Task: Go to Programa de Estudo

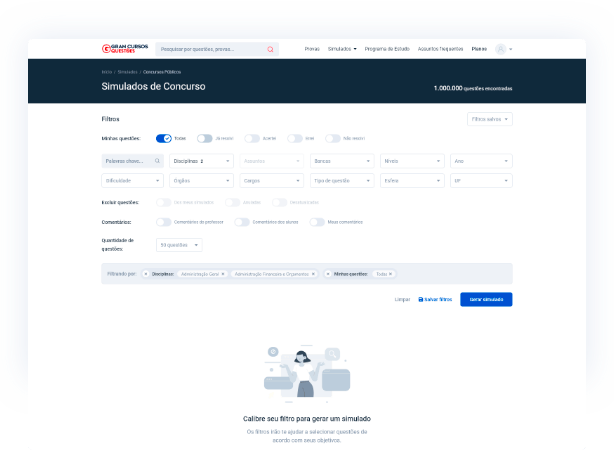Action: click(387, 49)
